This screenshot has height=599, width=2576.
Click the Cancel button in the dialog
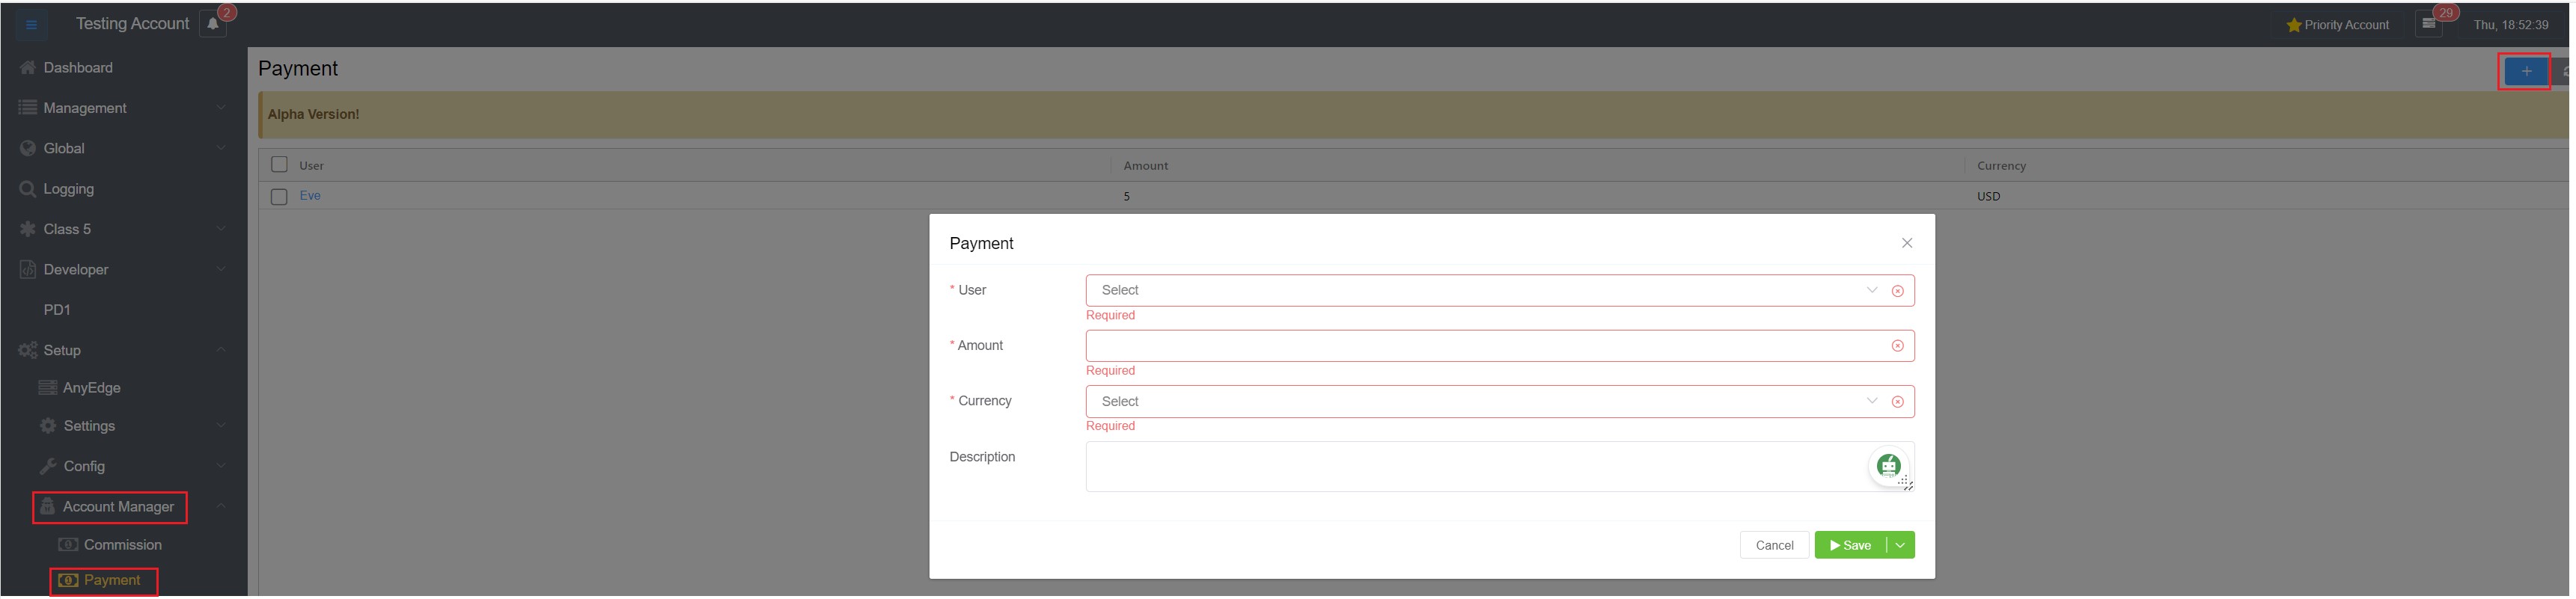pyautogui.click(x=1774, y=546)
